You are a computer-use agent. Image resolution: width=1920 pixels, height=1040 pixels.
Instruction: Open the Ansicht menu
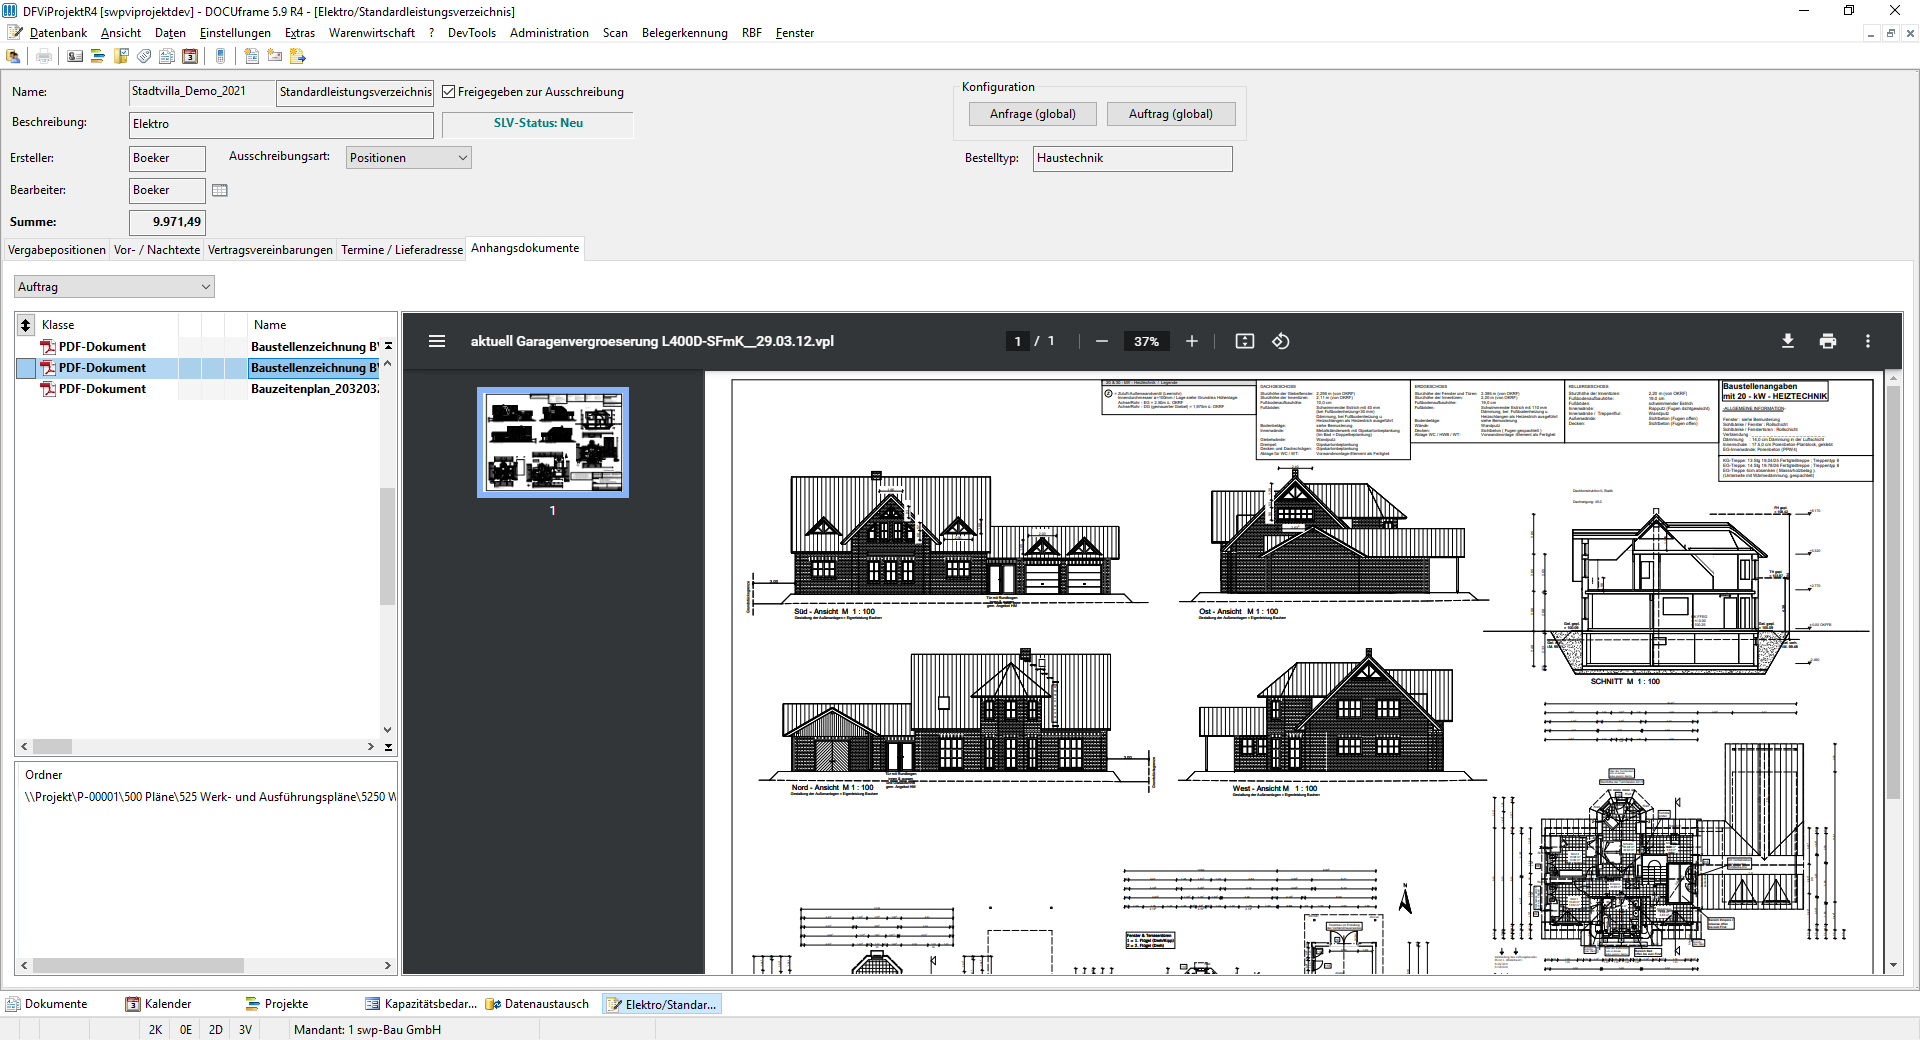click(x=121, y=33)
